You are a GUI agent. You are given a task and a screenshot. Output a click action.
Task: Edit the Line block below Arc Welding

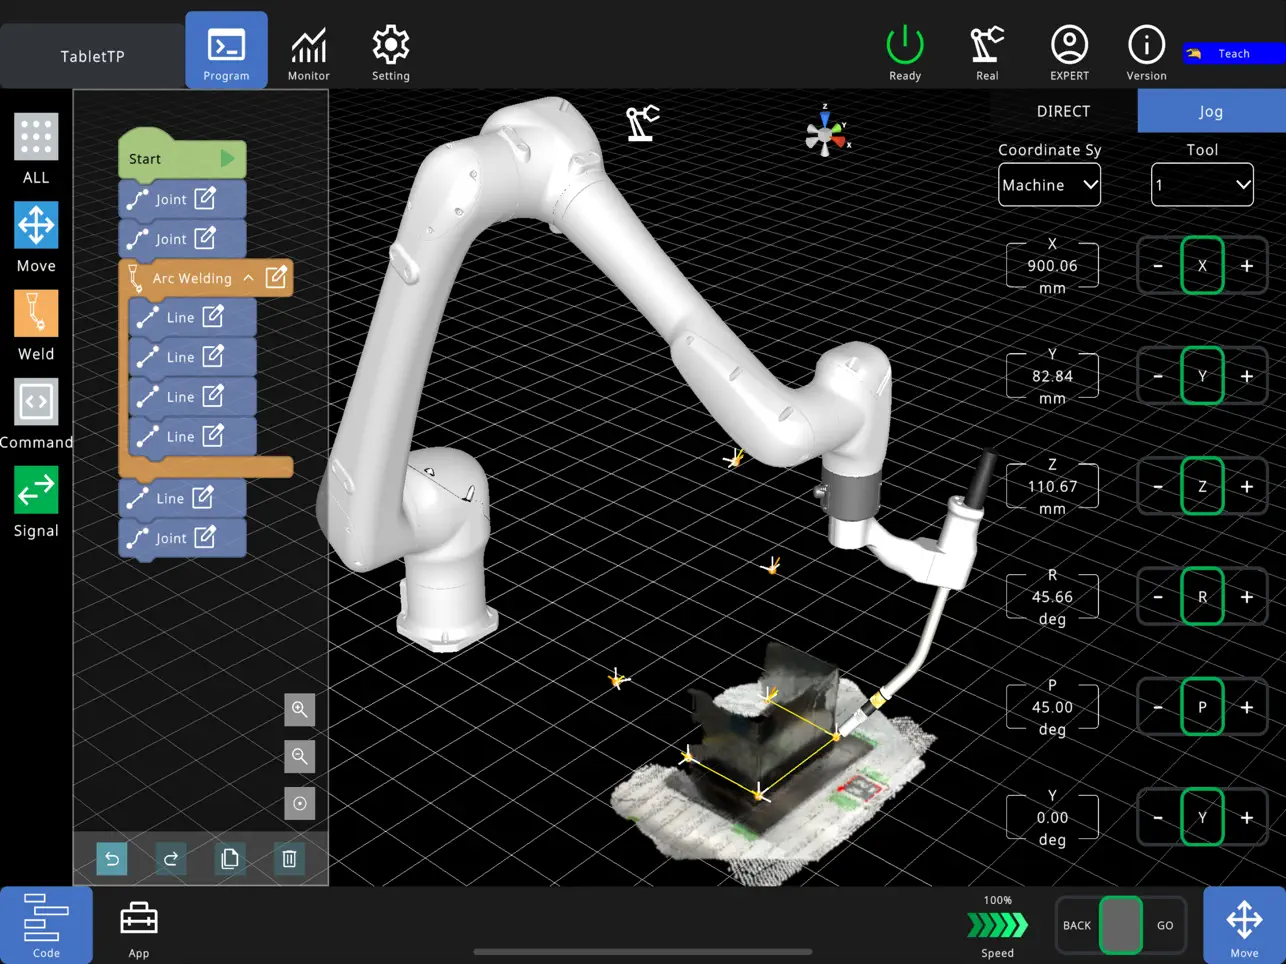[203, 497]
